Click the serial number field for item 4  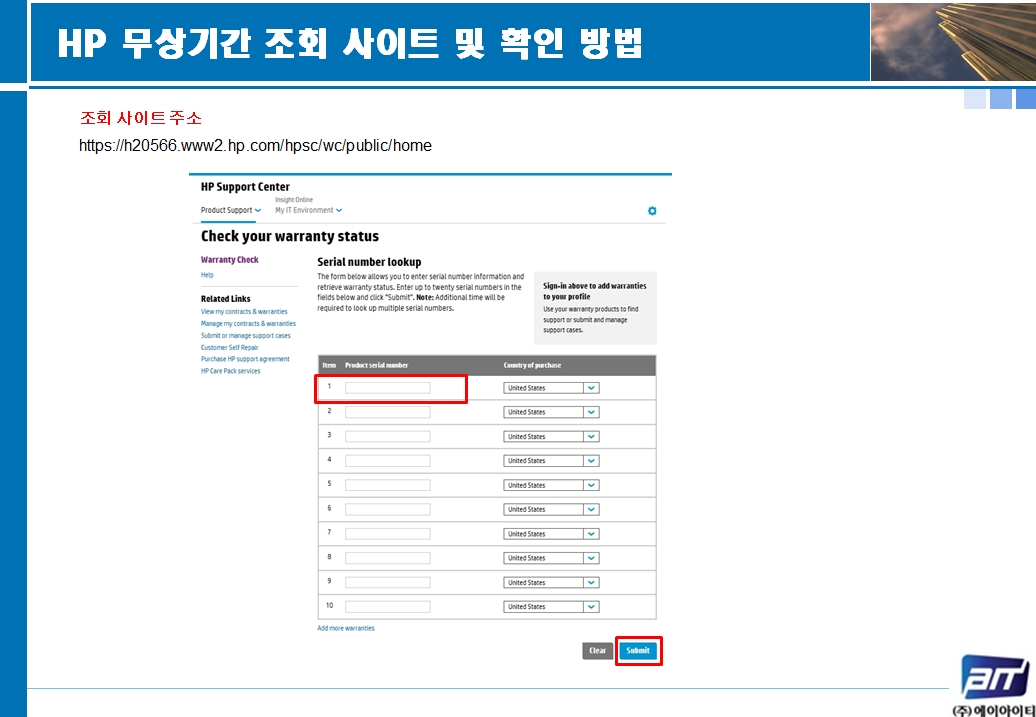point(388,461)
